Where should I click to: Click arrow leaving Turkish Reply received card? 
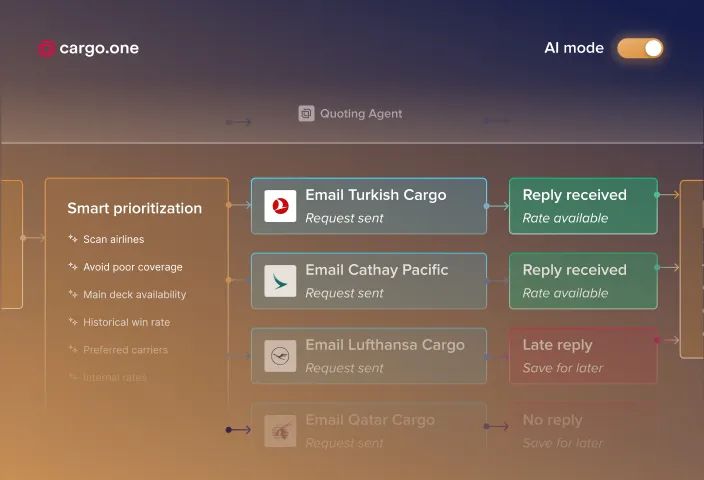pyautogui.click(x=668, y=194)
